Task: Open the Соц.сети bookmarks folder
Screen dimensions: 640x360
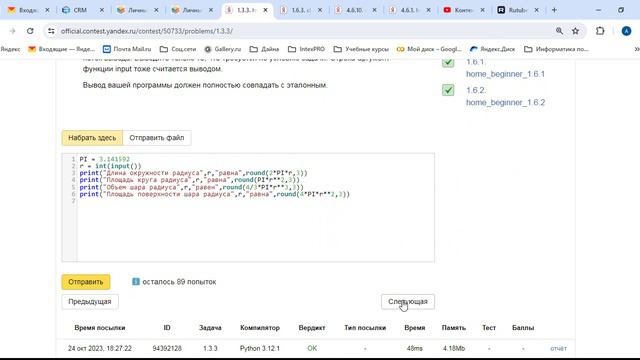Action: (x=178, y=49)
